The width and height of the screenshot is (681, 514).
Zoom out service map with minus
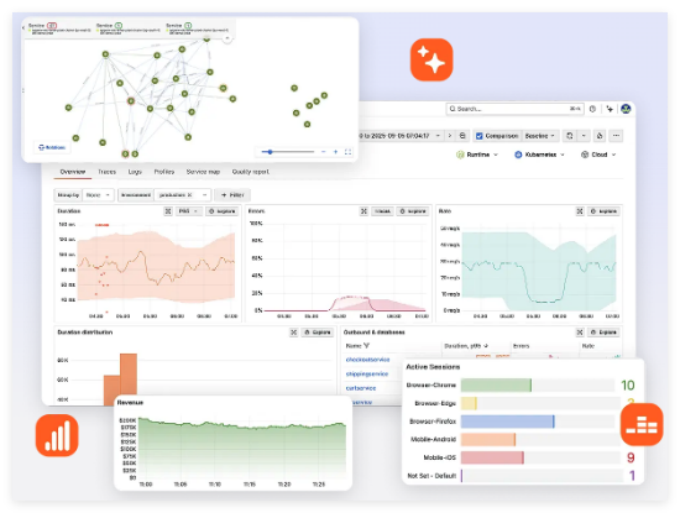coord(323,152)
